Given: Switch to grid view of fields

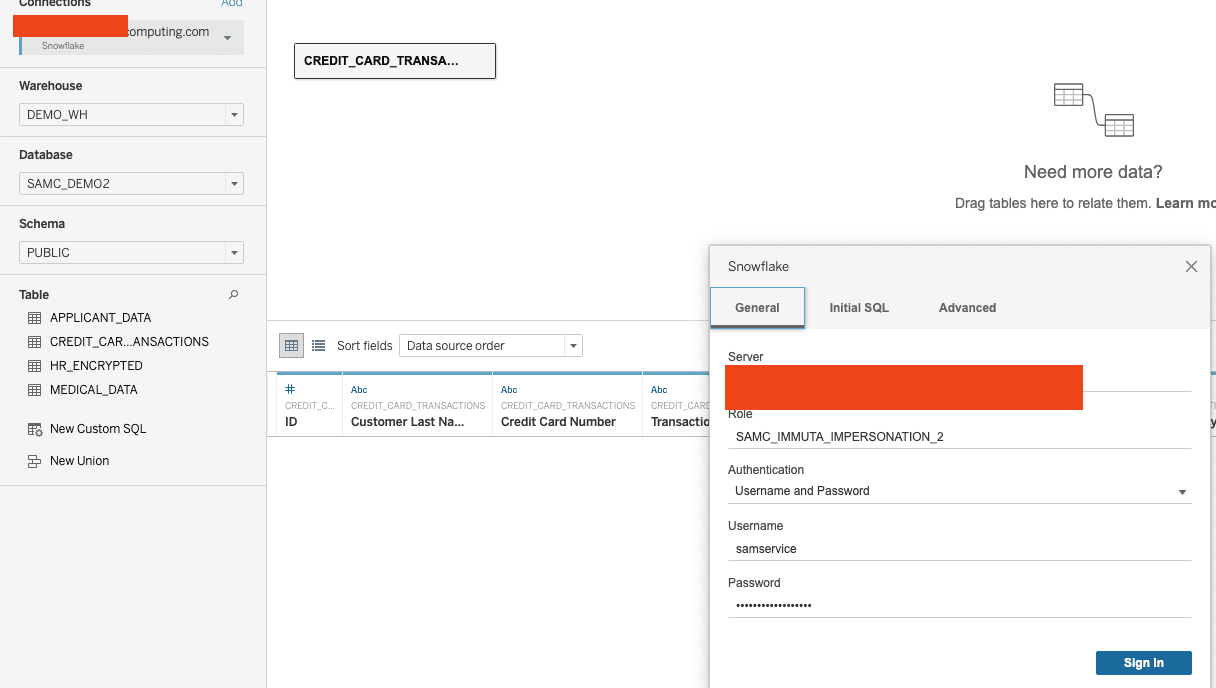Looking at the screenshot, I should tap(292, 346).
